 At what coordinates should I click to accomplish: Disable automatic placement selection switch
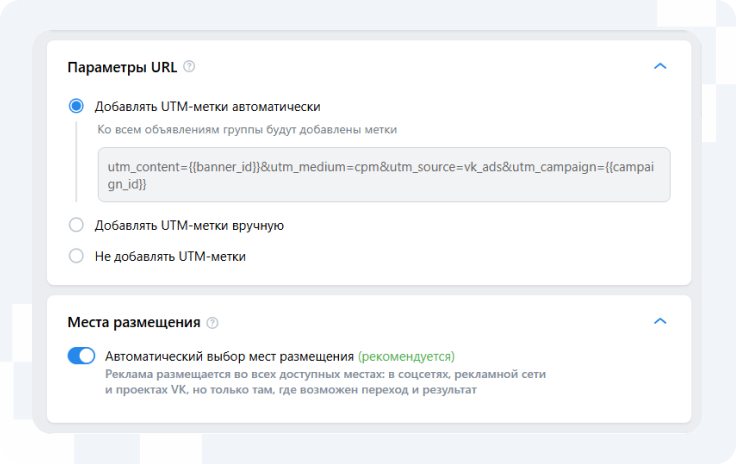(x=81, y=356)
